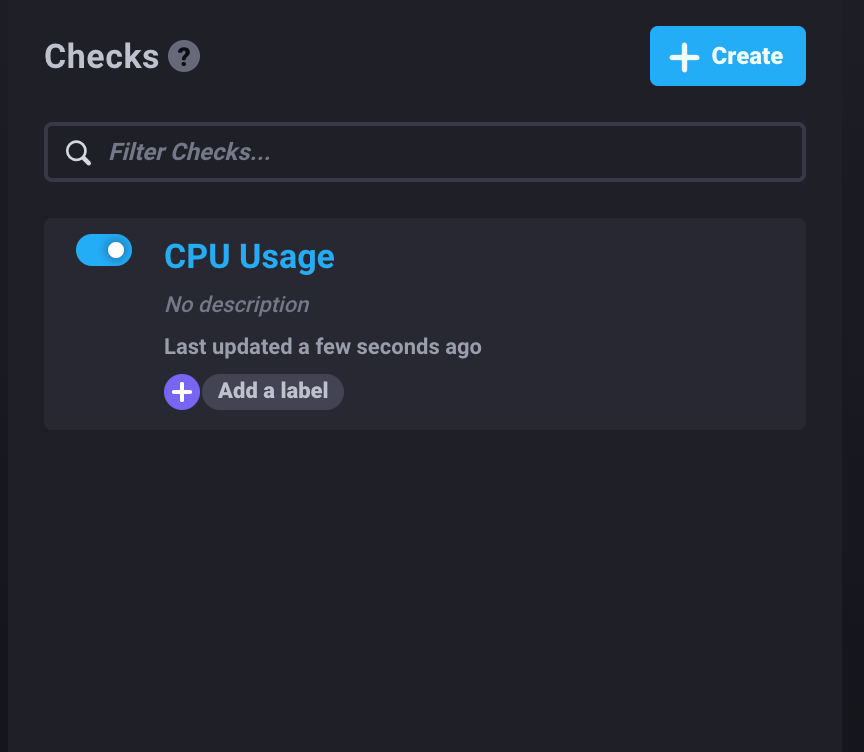Click the plus icon inside the Create button

[x=684, y=56]
